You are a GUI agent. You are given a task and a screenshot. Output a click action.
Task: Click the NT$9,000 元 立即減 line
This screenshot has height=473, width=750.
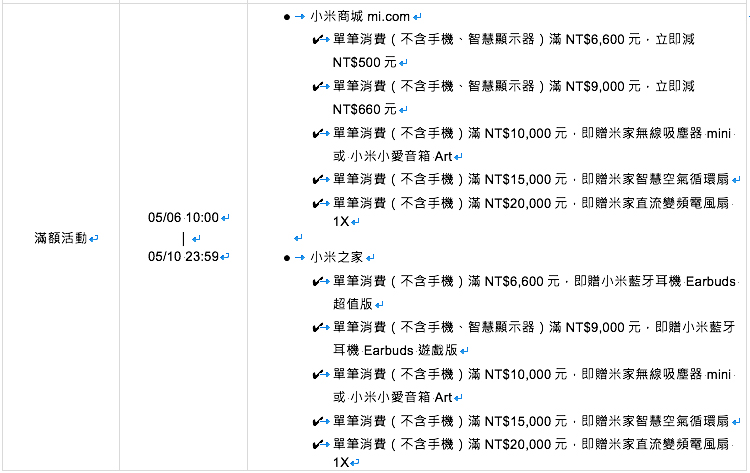click(x=513, y=86)
